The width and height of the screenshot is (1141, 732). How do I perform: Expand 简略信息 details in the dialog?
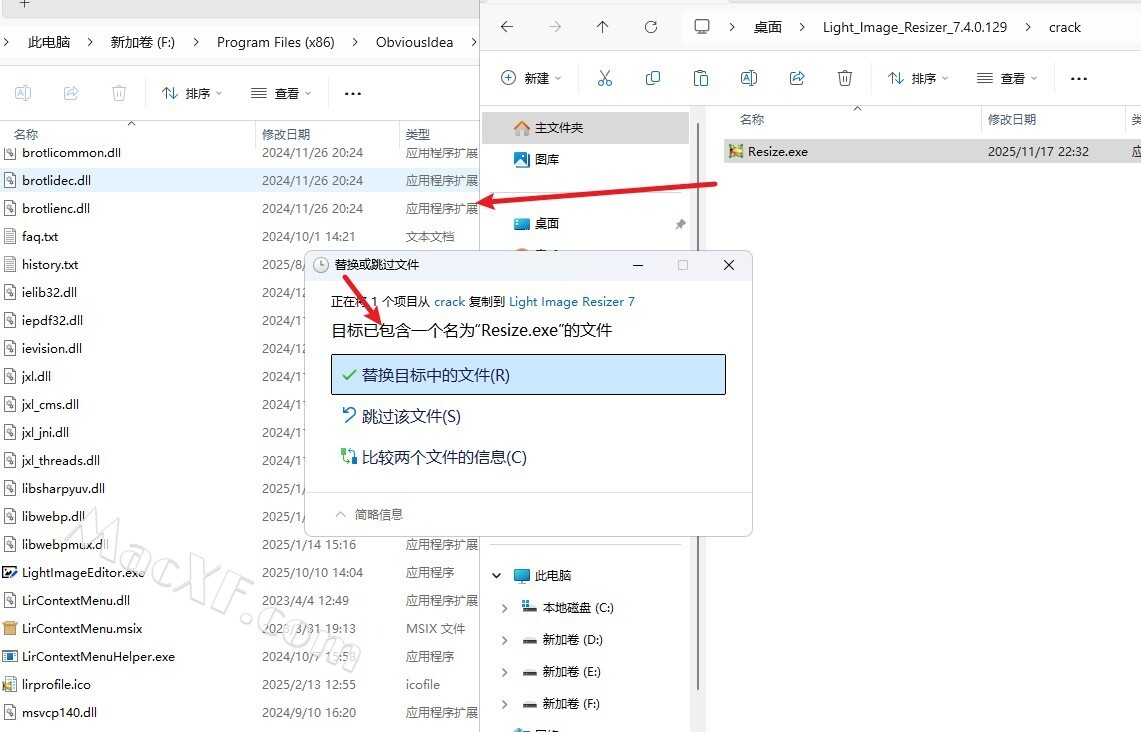point(369,514)
